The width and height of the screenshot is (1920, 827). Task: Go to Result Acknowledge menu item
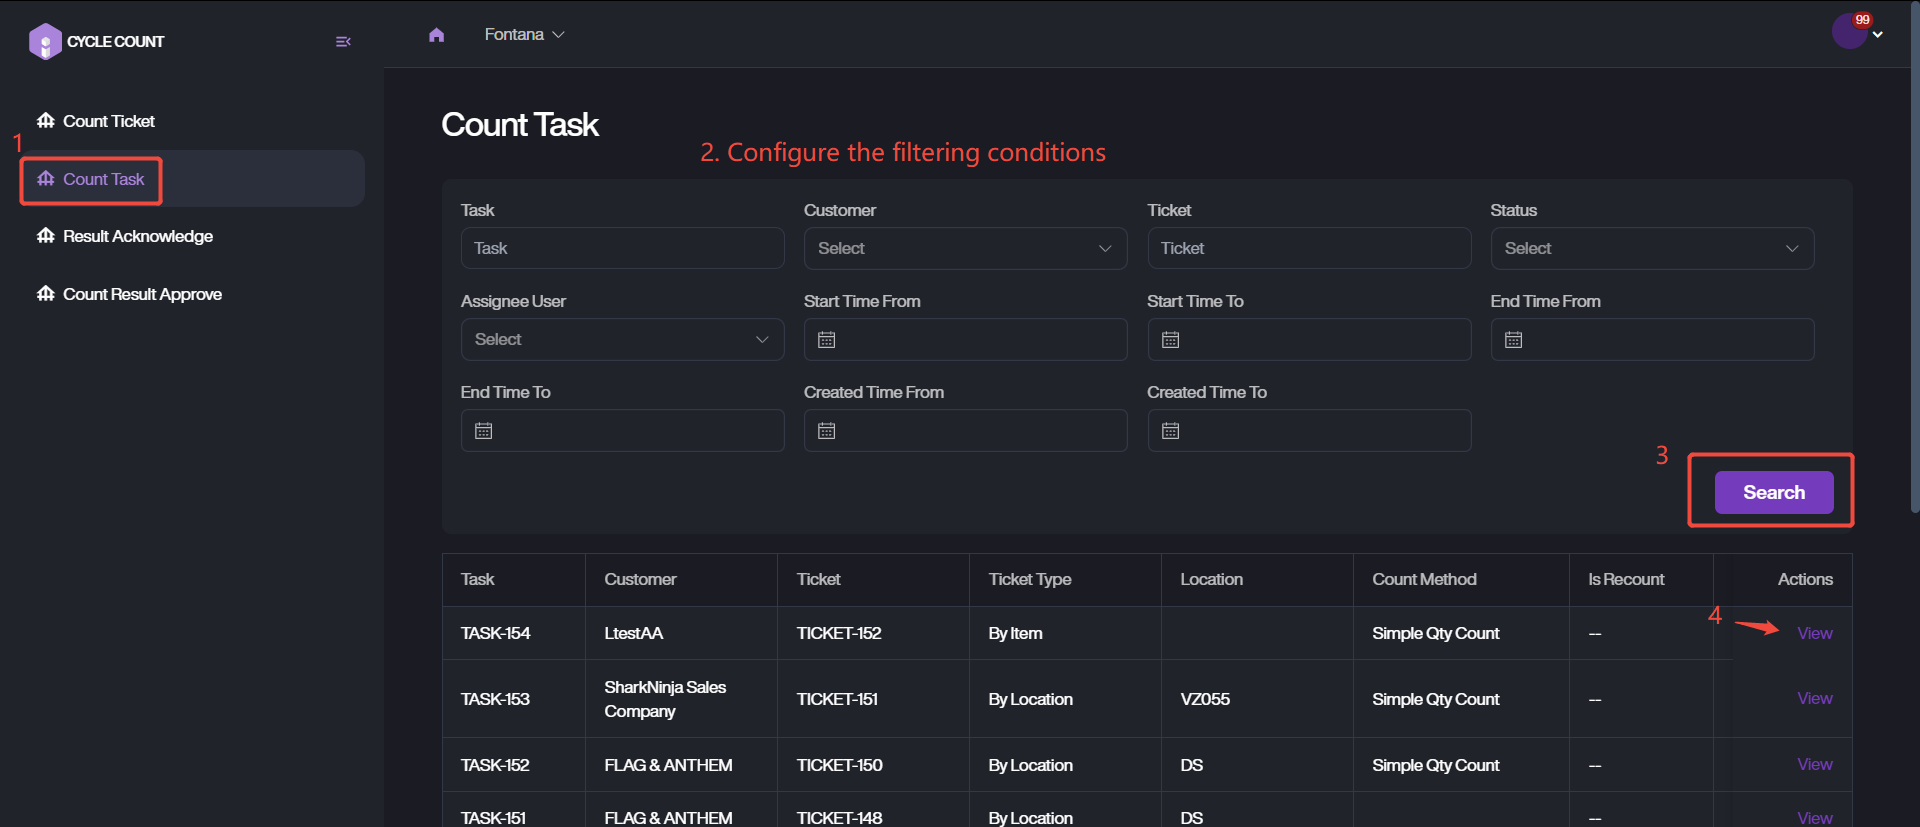[137, 236]
